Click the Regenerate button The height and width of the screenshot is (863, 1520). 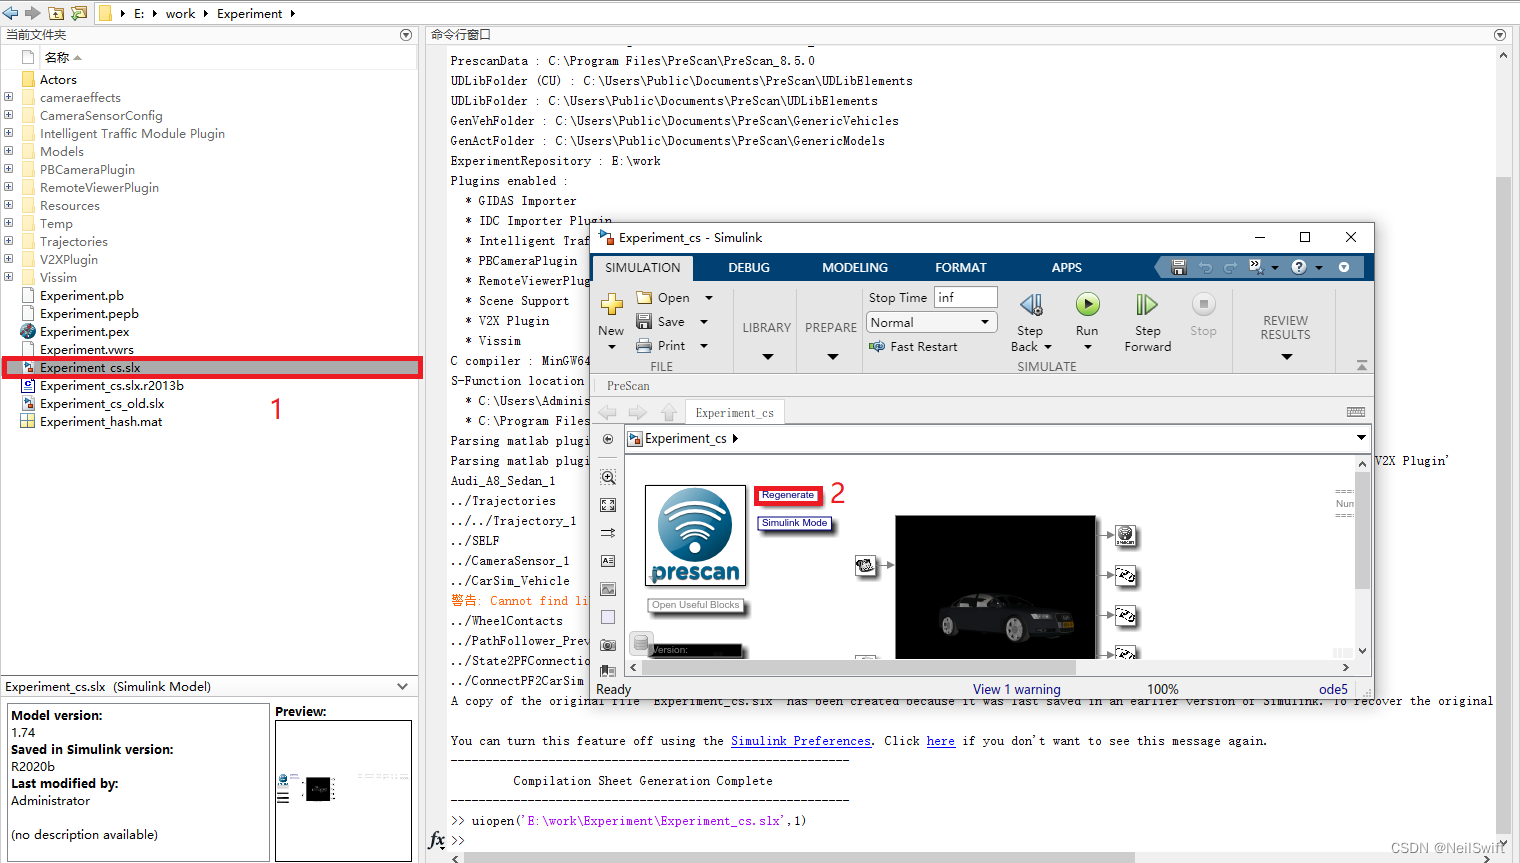pyautogui.click(x=788, y=495)
